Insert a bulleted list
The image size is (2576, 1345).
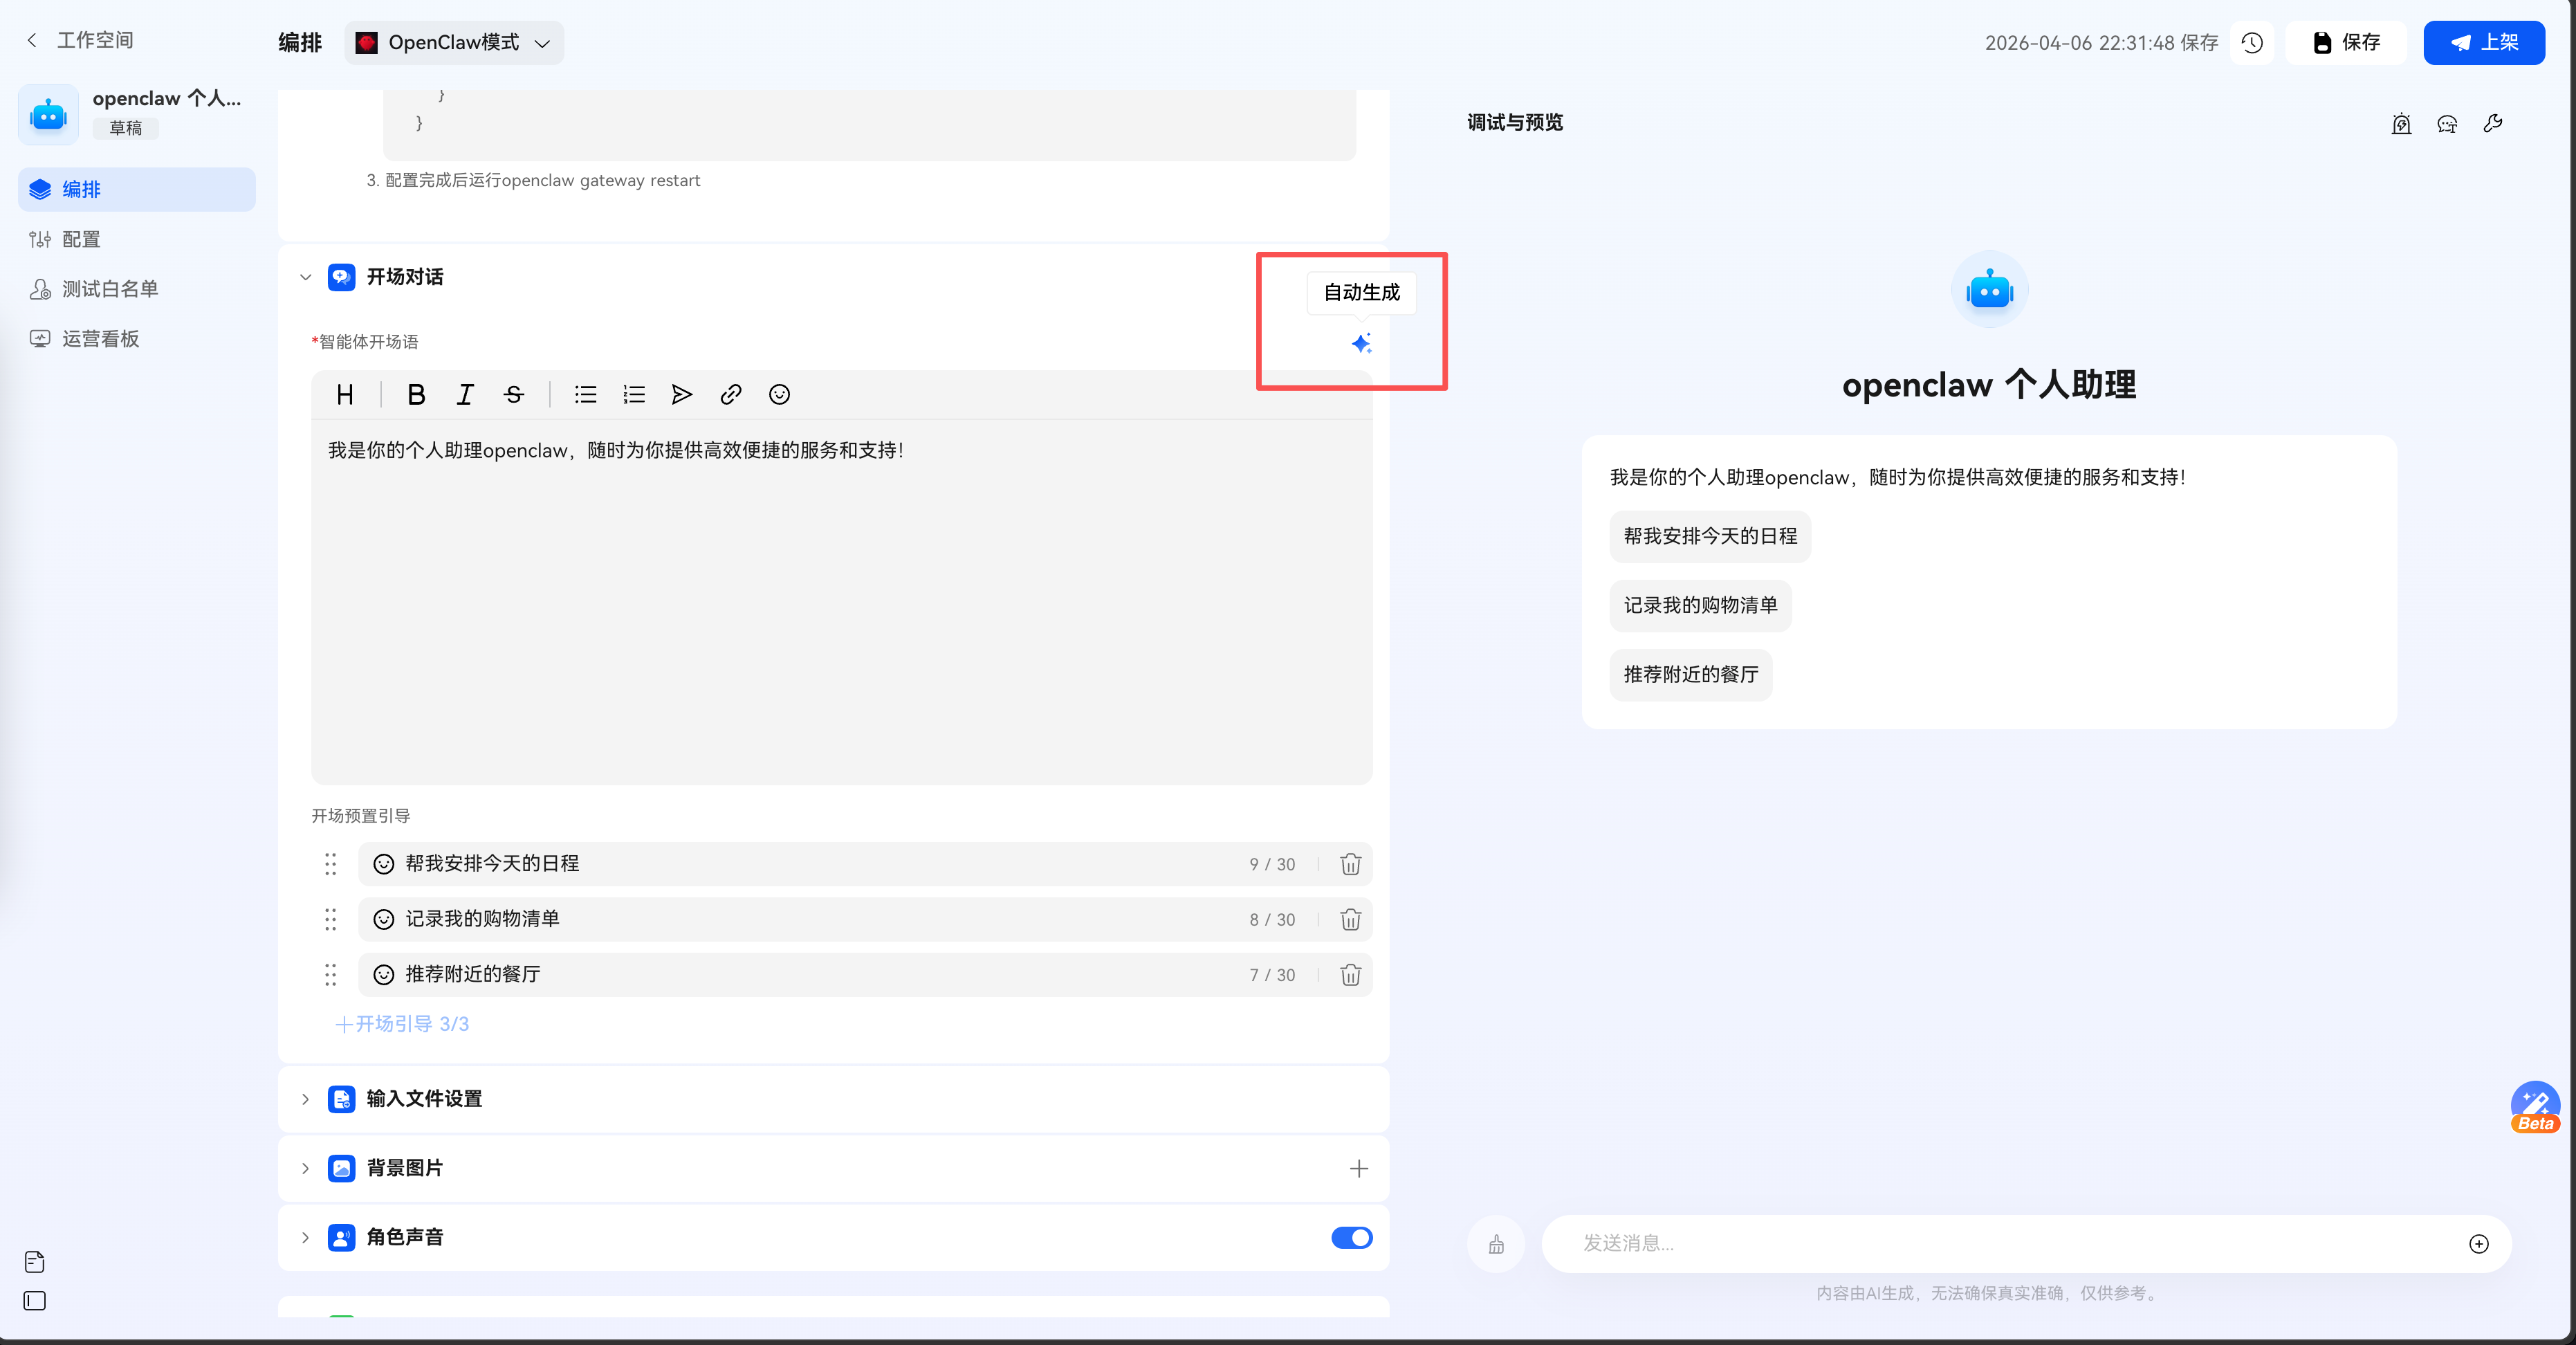click(586, 395)
